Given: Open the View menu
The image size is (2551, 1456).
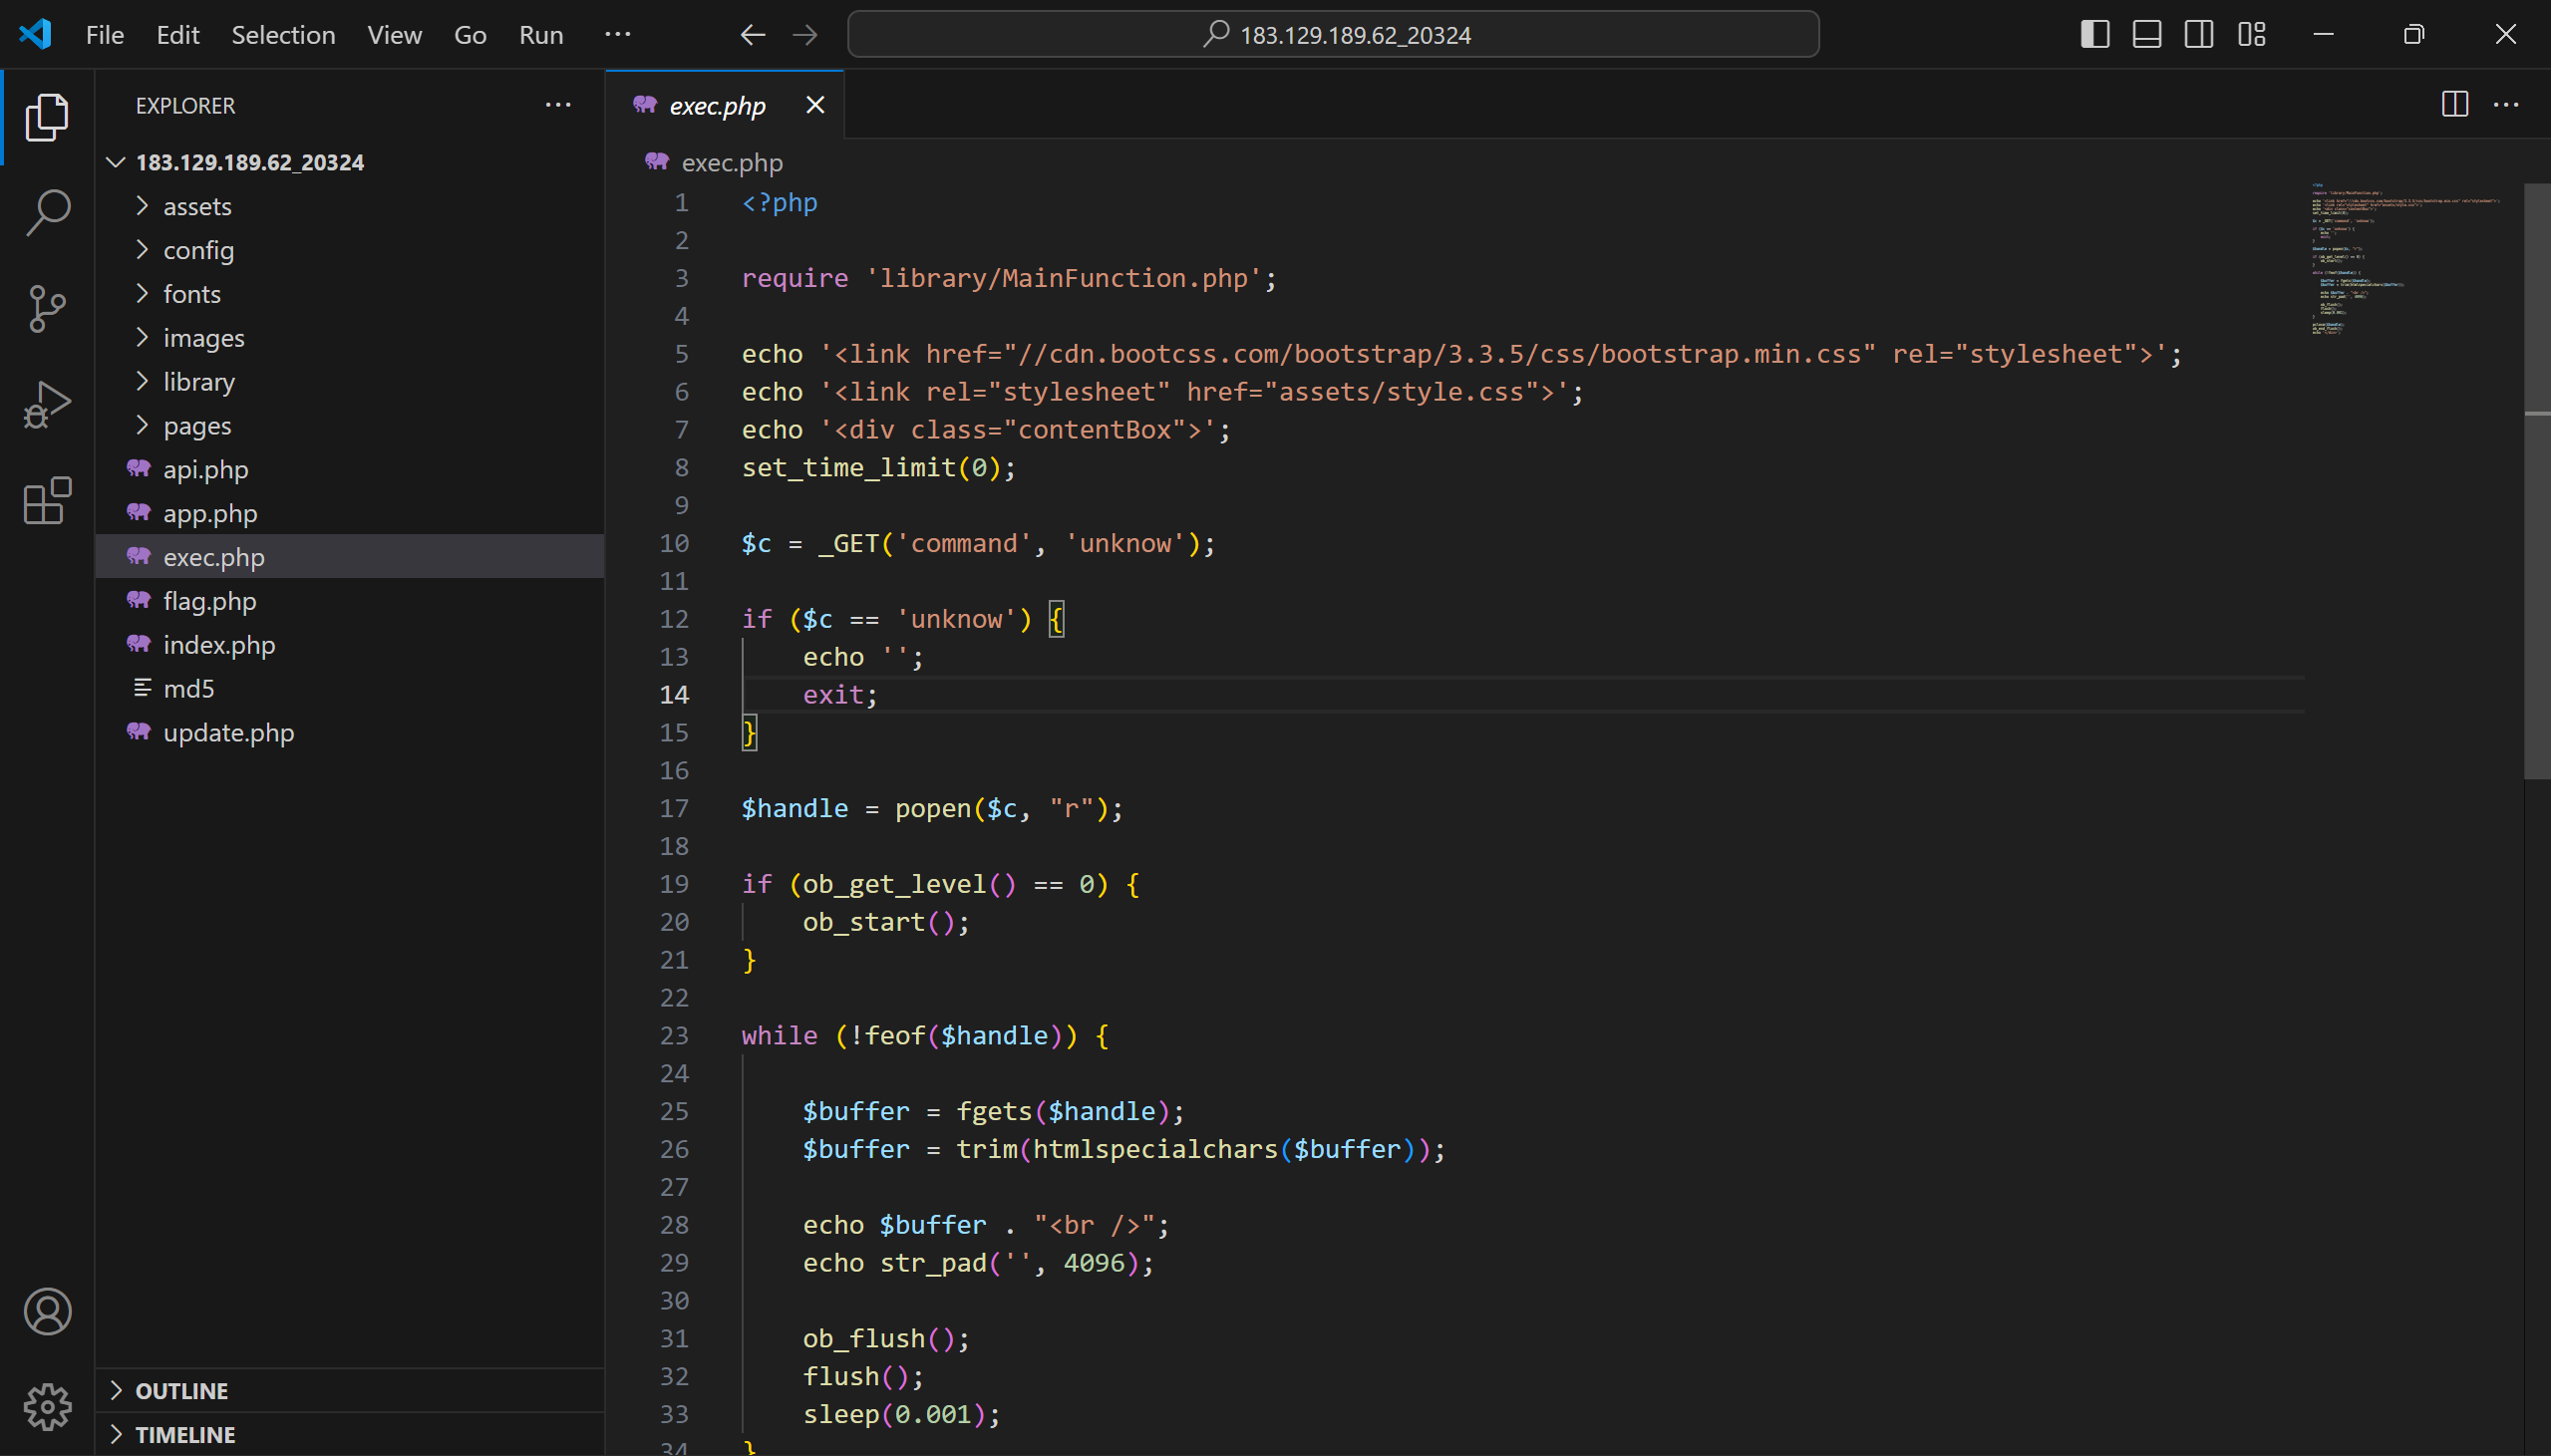Looking at the screenshot, I should coord(394,35).
